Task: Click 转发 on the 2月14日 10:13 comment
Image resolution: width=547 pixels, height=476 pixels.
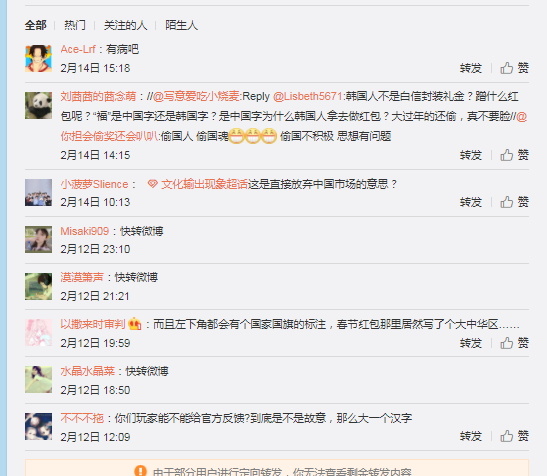Action: tap(471, 202)
